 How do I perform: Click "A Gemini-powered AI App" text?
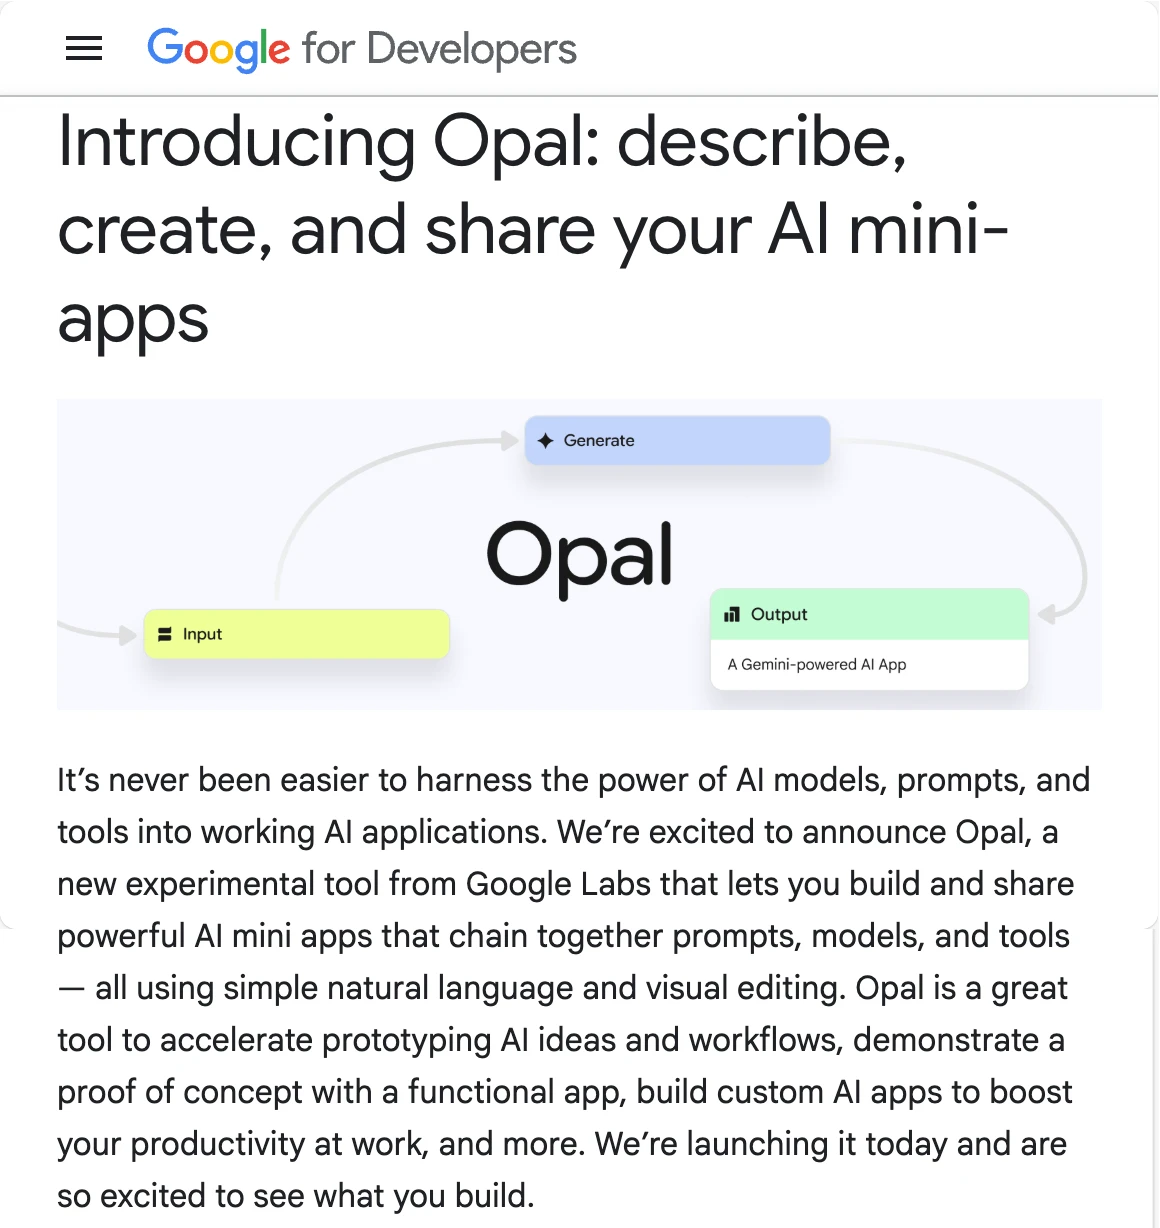pos(817,664)
